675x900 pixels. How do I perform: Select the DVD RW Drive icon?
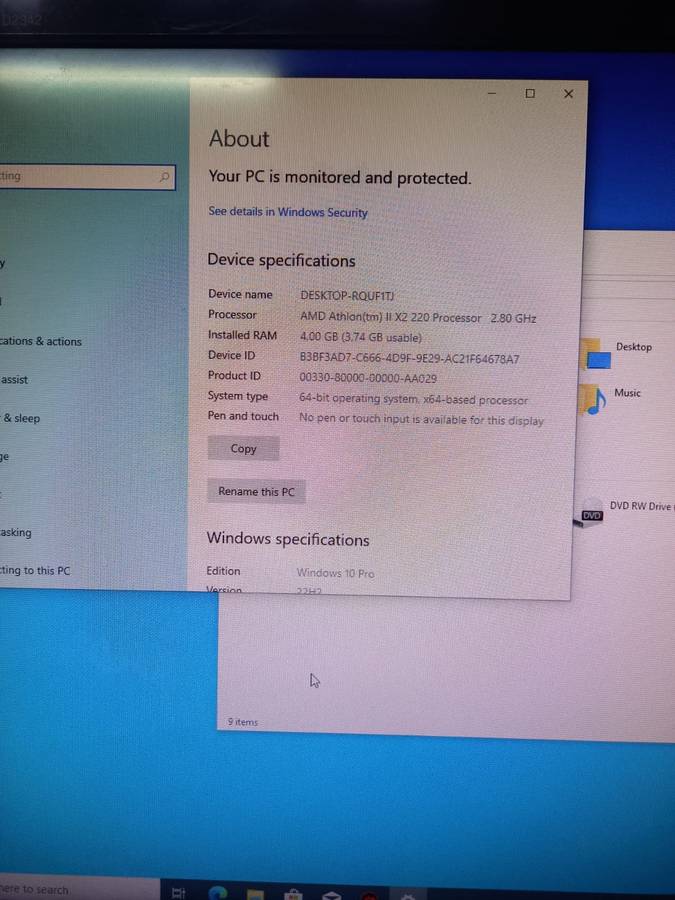(593, 510)
